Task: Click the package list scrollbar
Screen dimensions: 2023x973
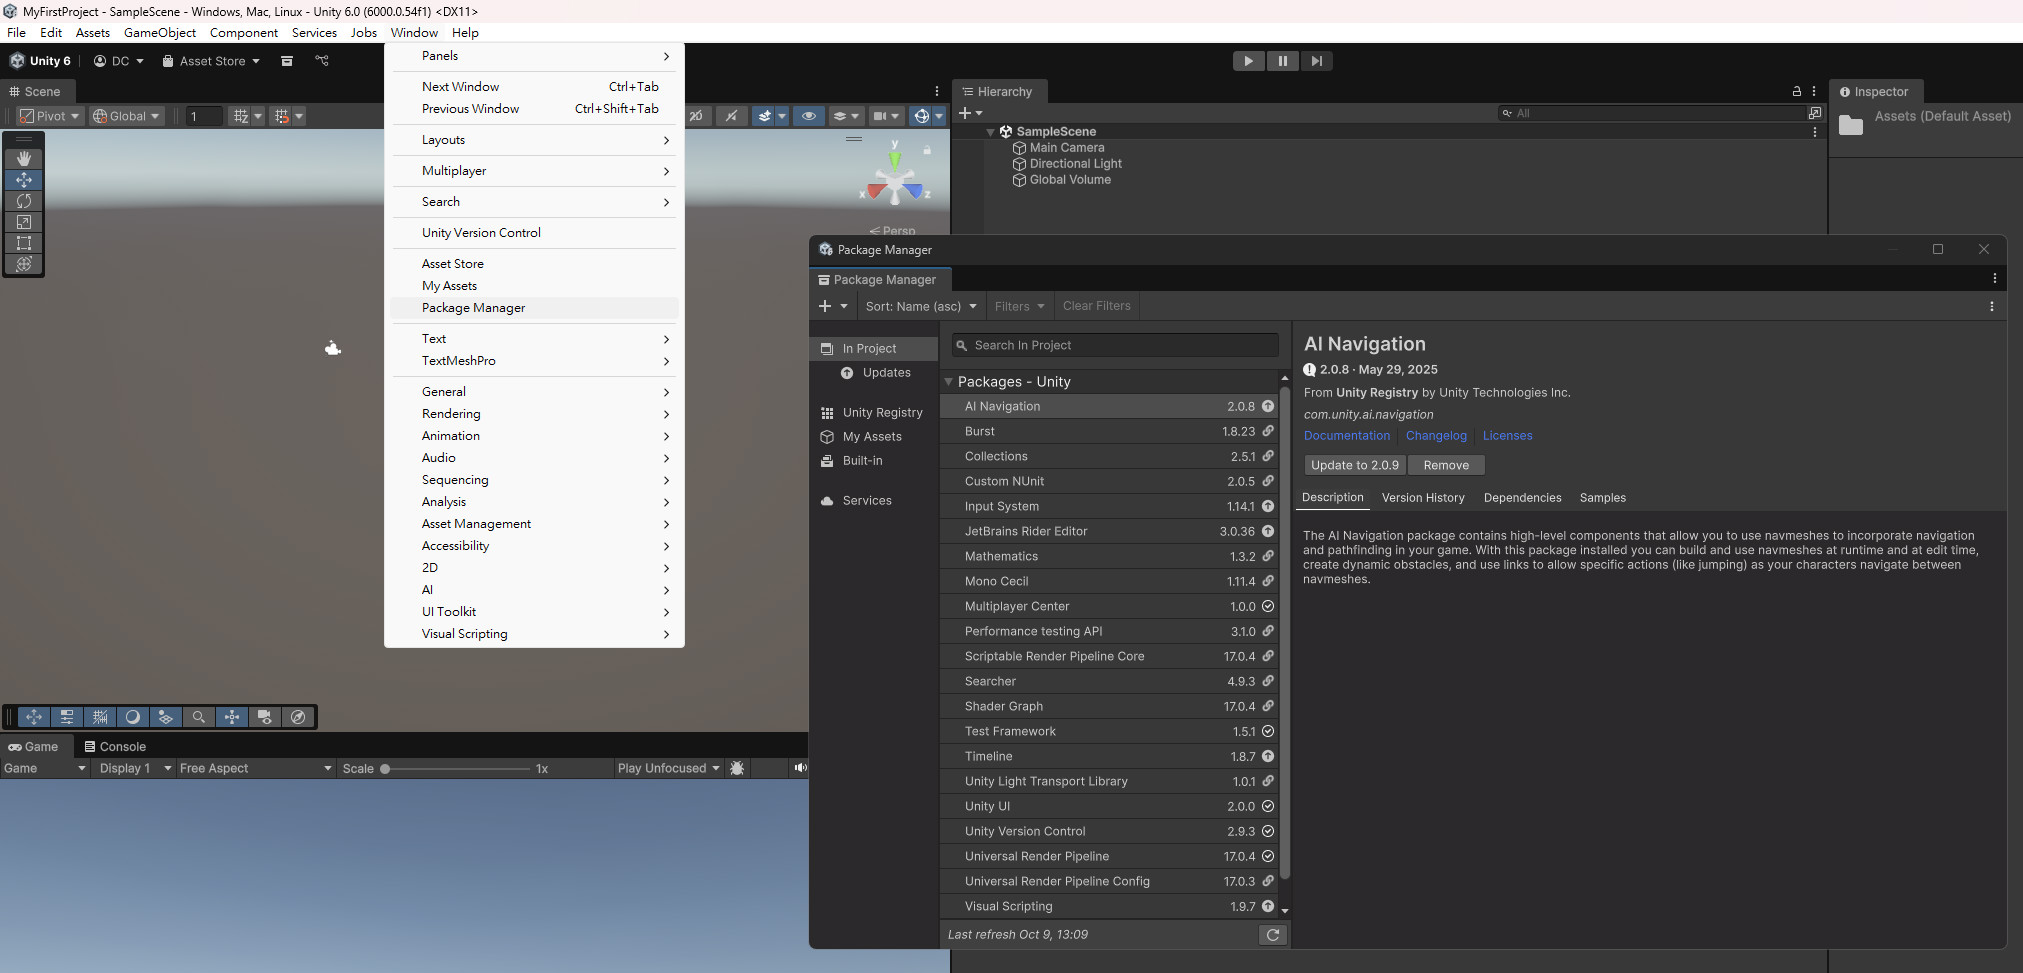Action: 1285,632
